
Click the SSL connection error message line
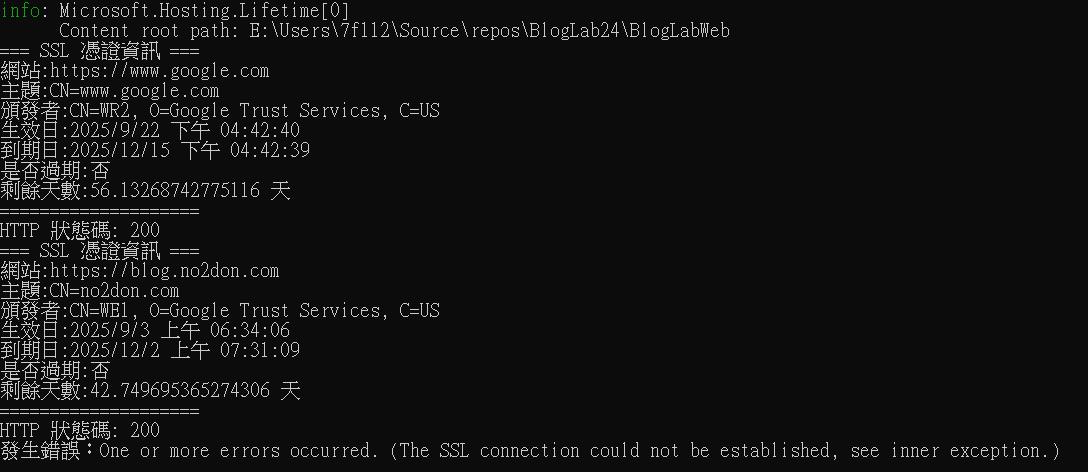(x=529, y=451)
